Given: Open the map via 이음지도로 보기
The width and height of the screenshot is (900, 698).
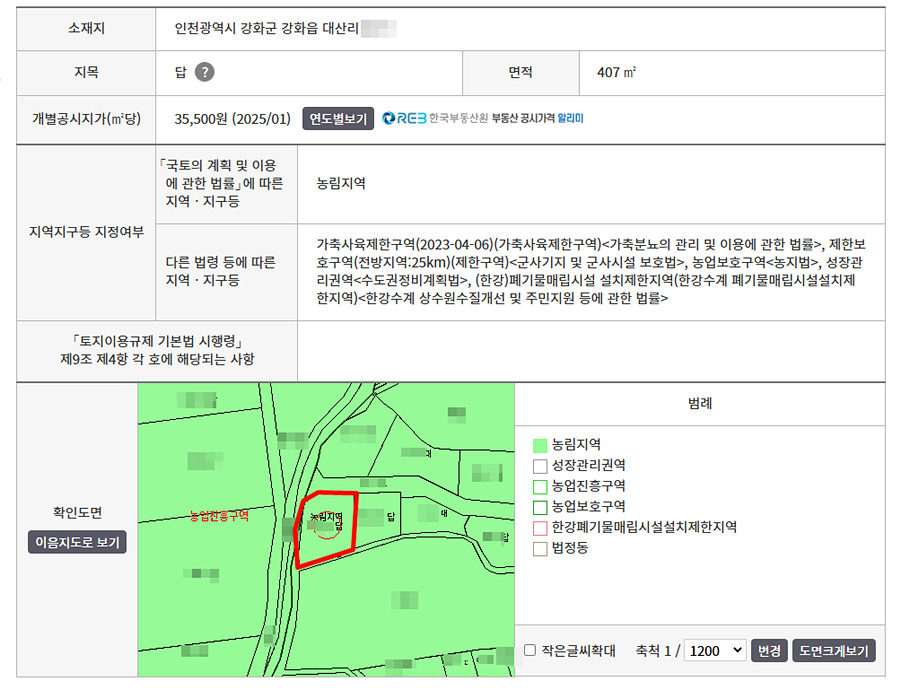Looking at the screenshot, I should (77, 542).
